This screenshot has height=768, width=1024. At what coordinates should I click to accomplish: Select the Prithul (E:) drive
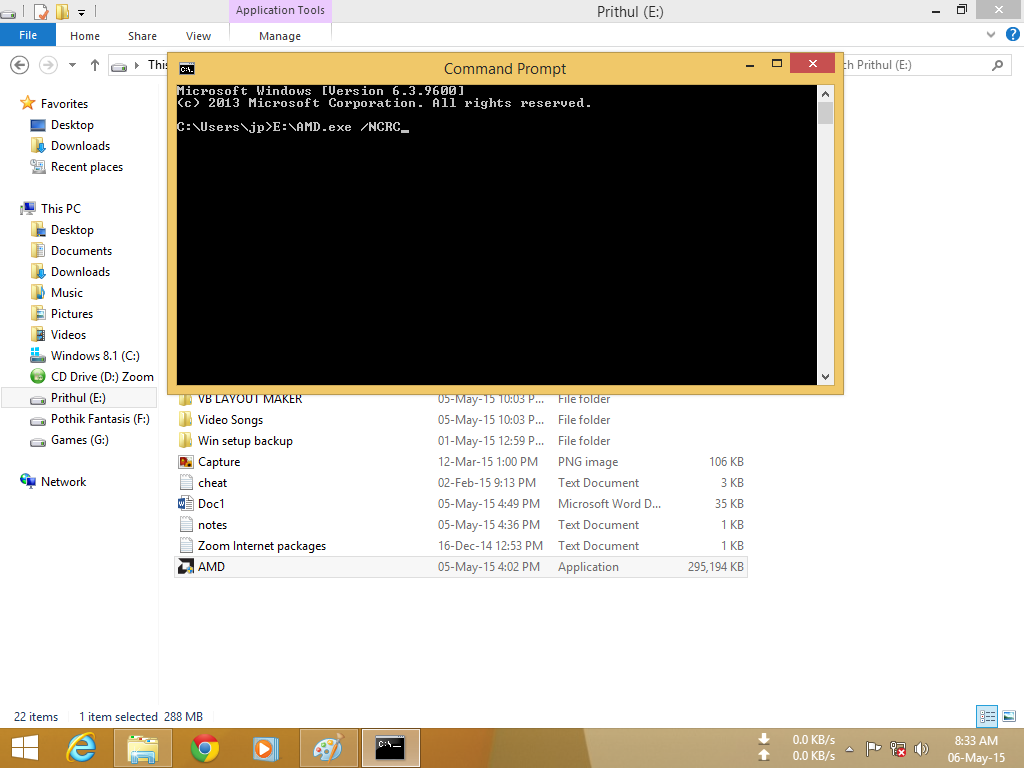pyautogui.click(x=79, y=398)
